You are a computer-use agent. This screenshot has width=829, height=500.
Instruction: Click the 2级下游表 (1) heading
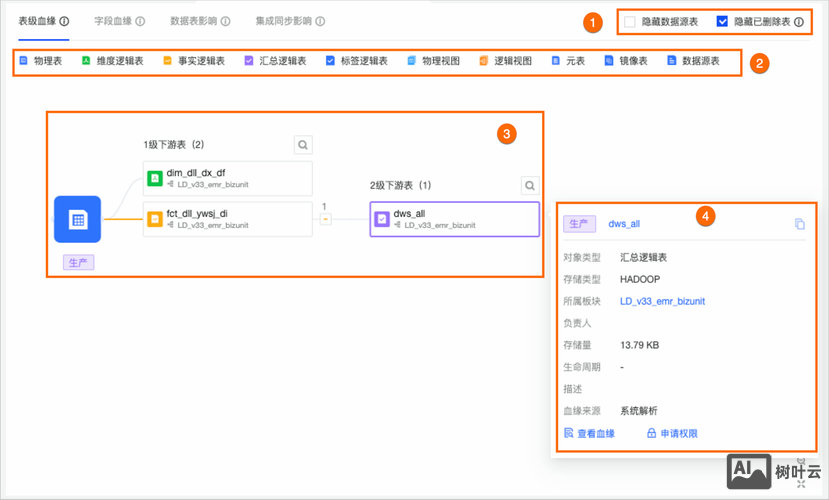tap(401, 186)
